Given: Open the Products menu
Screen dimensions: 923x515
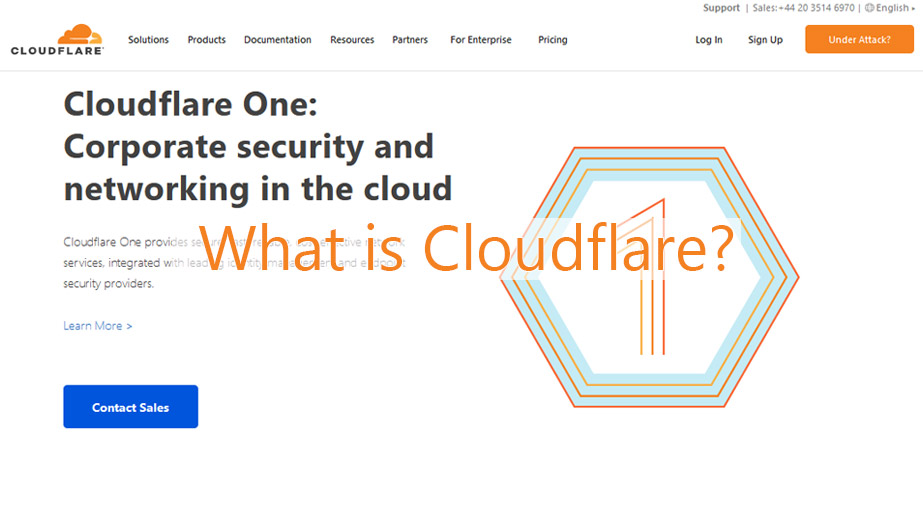Looking at the screenshot, I should [x=207, y=39].
